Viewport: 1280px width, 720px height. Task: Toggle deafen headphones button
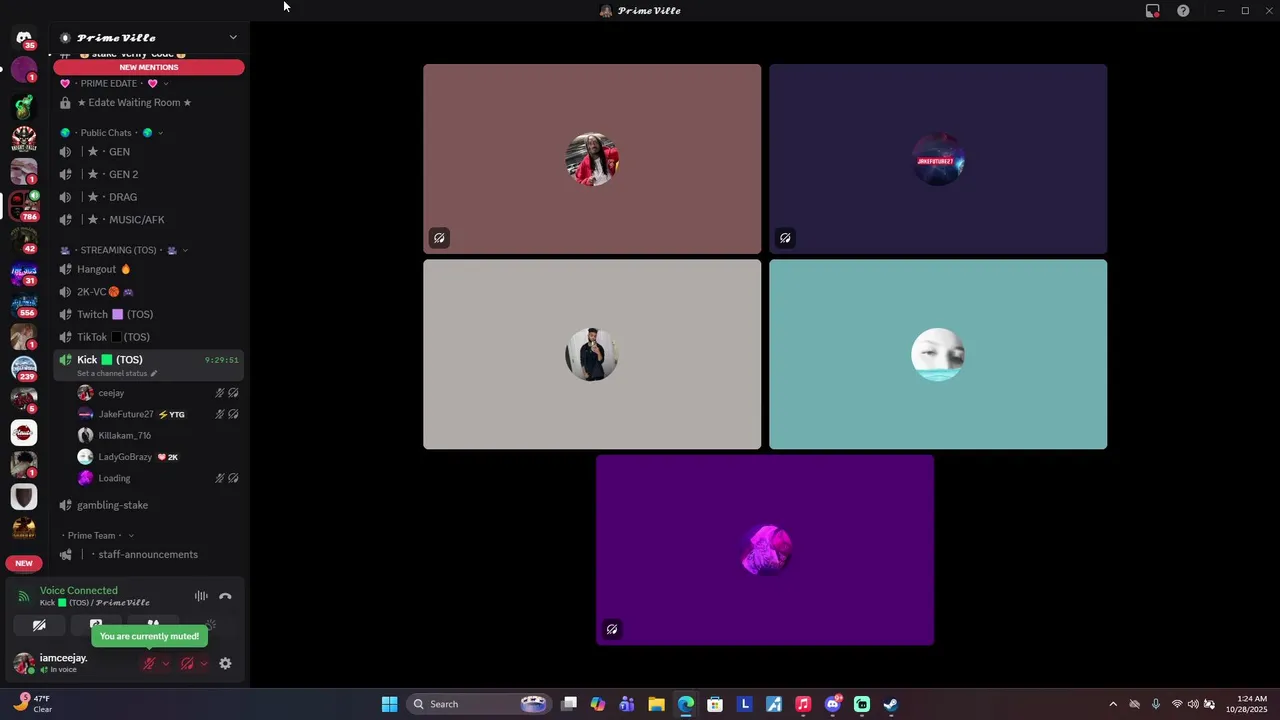click(187, 663)
